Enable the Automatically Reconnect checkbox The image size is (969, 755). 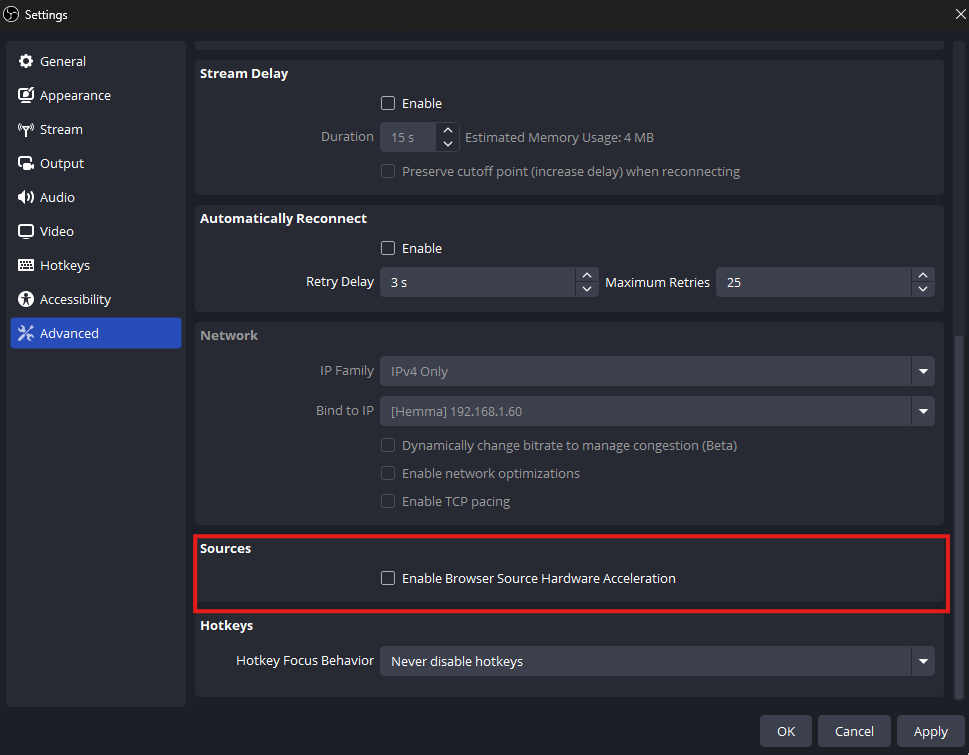pyautogui.click(x=388, y=248)
